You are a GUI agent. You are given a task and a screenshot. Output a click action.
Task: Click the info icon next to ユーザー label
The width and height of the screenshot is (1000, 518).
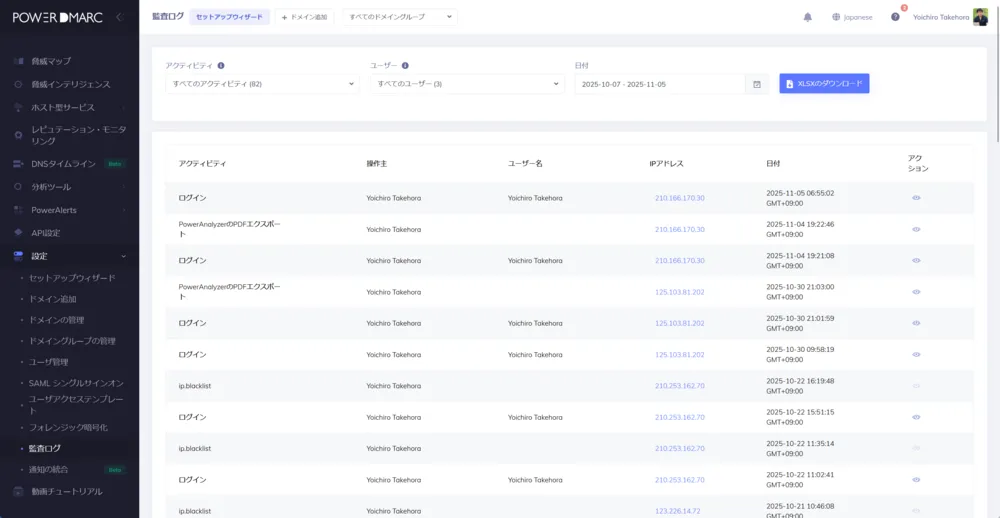point(405,65)
